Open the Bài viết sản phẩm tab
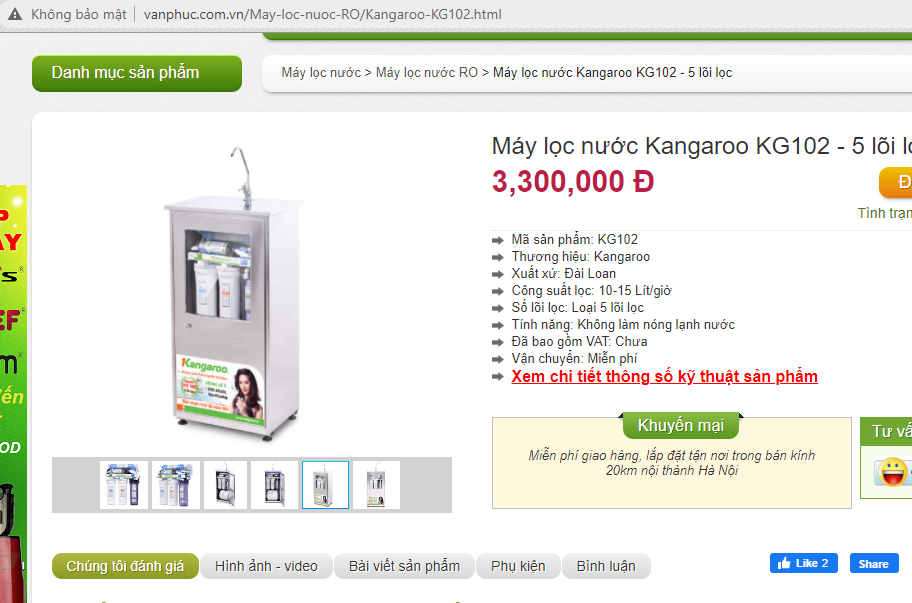This screenshot has width=912, height=603. point(404,566)
